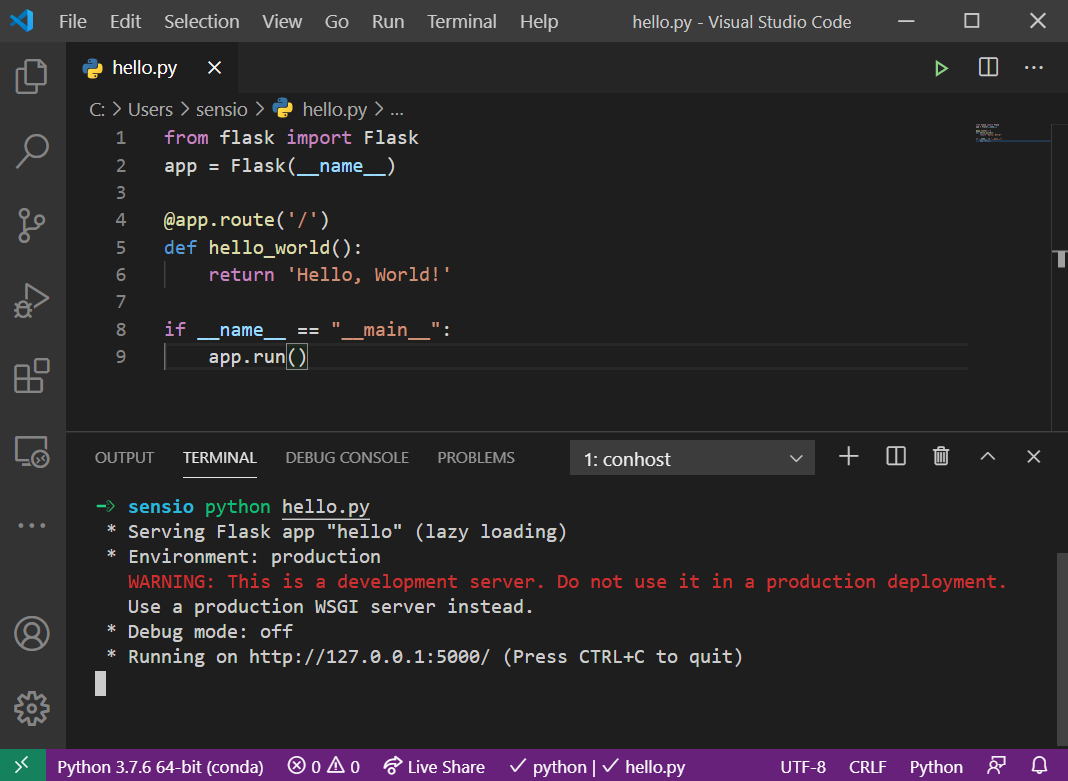Select Python 3.7.6 64-bit interpreter in status bar
This screenshot has height=781, width=1068.
pyautogui.click(x=160, y=767)
